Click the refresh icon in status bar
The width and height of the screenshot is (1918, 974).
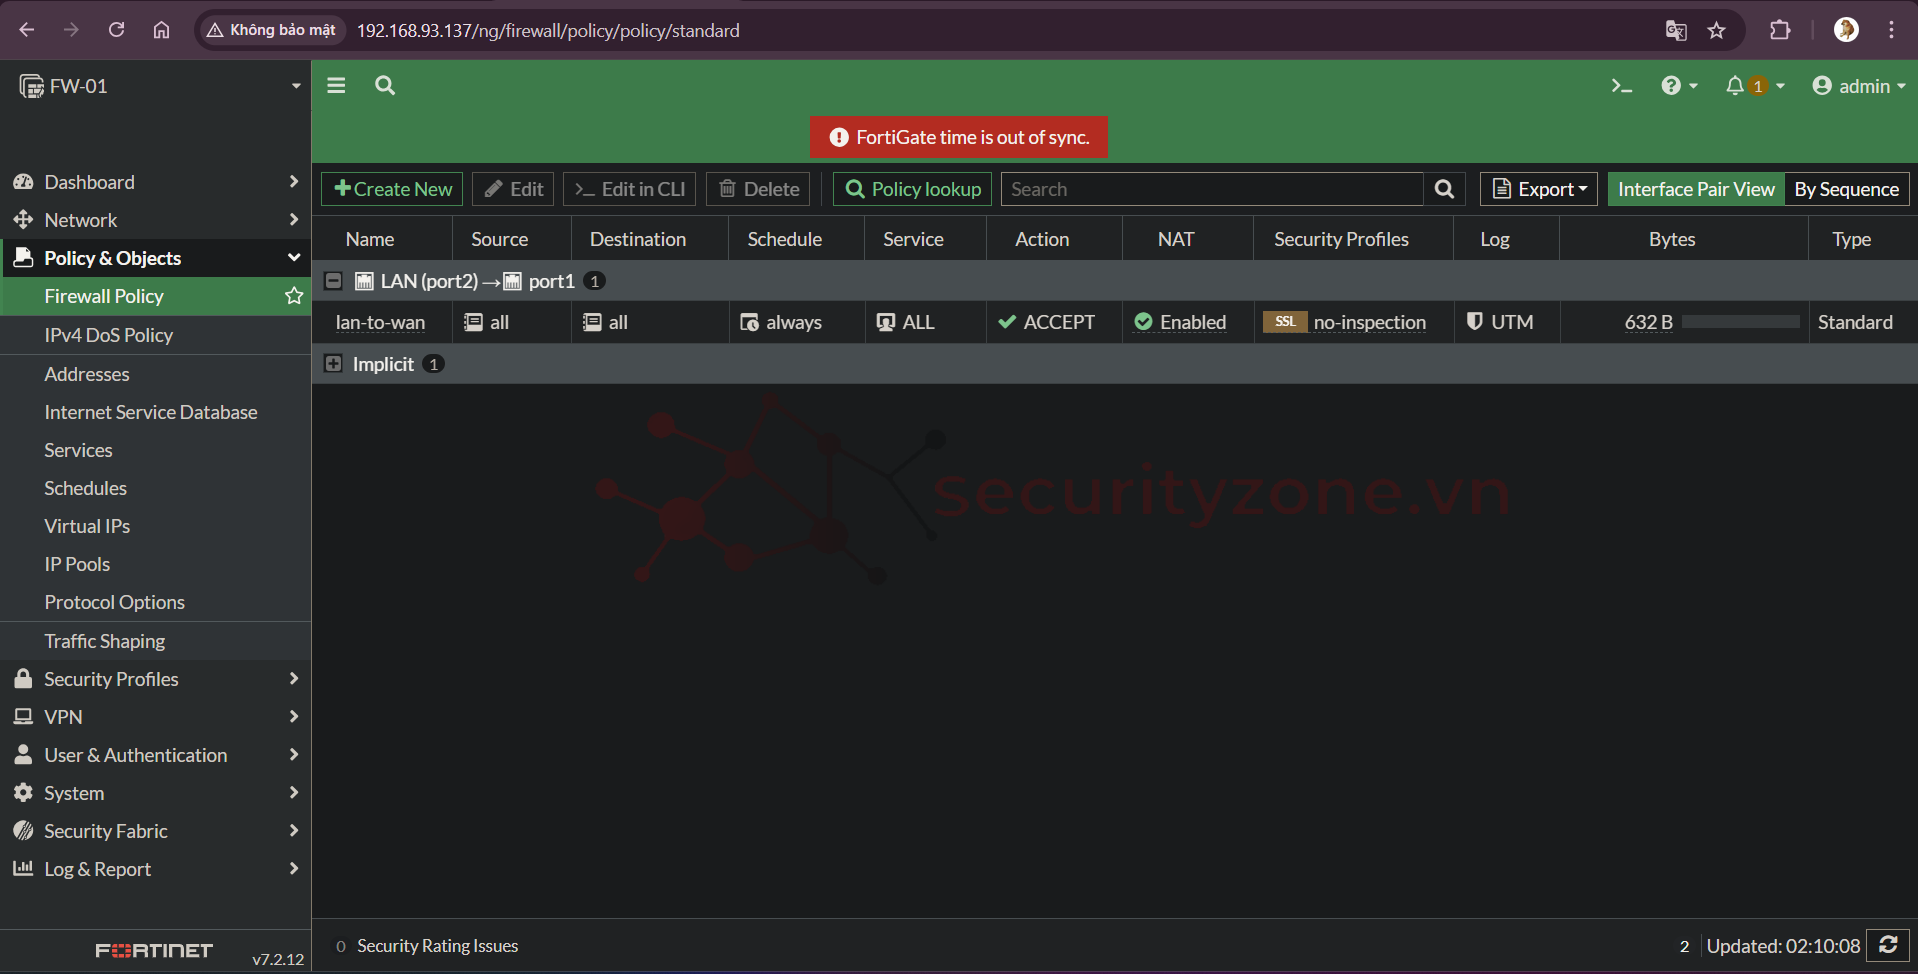(x=1888, y=945)
